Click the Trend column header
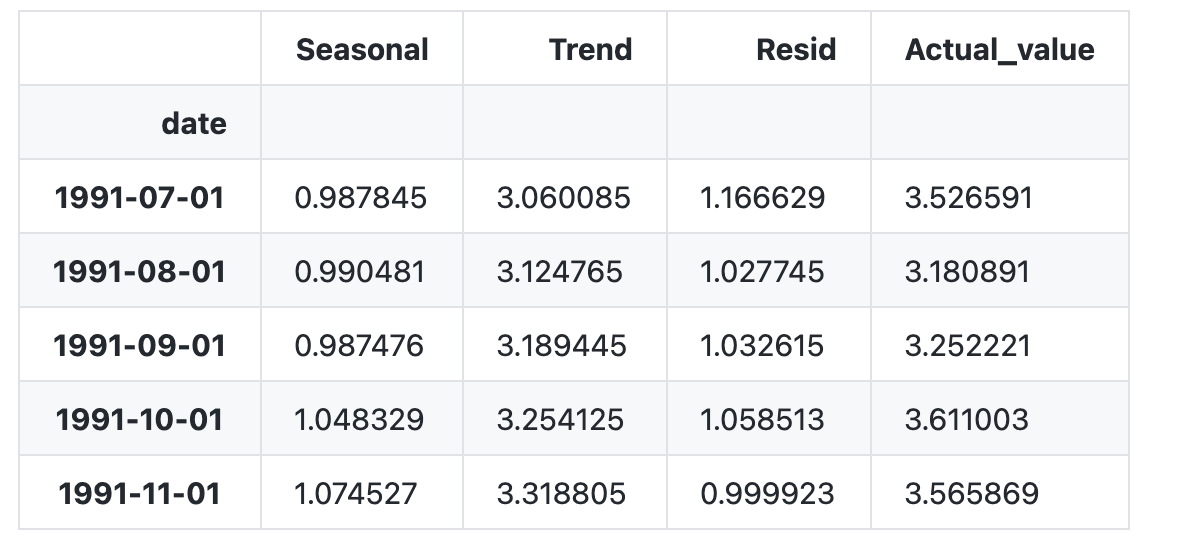The image size is (1190, 554). pyautogui.click(x=590, y=50)
